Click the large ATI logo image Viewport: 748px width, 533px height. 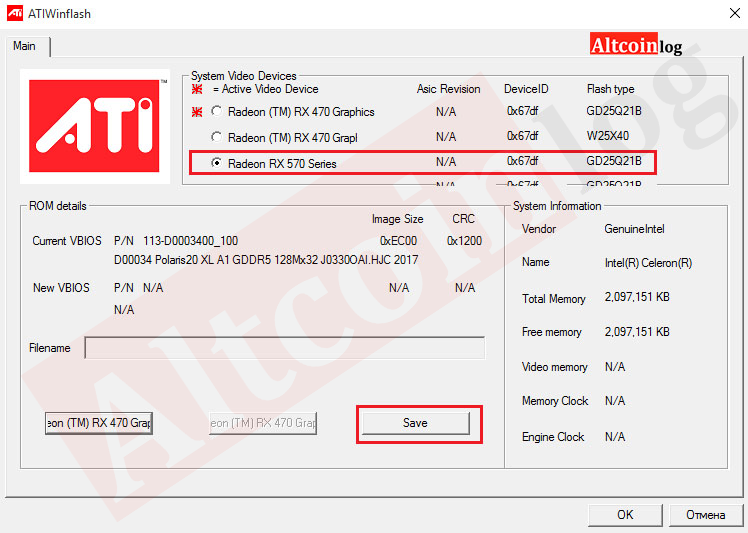94,126
